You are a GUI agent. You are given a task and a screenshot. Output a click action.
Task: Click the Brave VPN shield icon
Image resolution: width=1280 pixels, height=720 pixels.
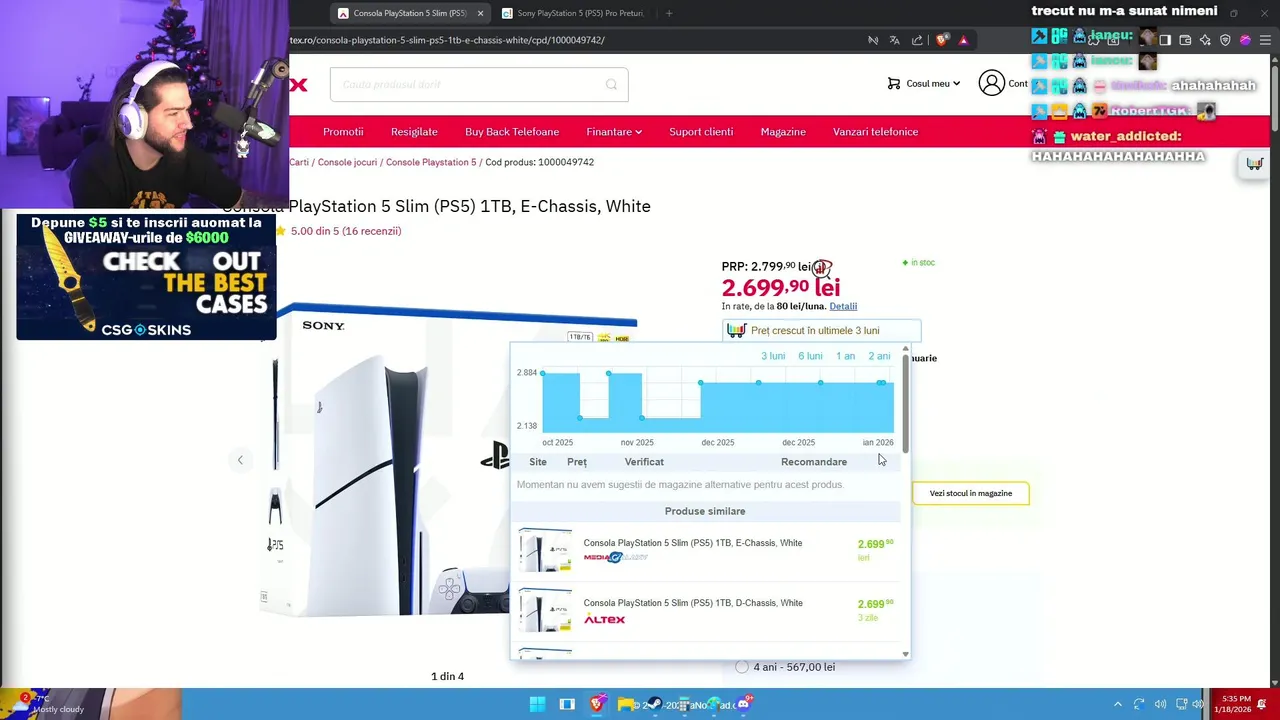point(1225,40)
